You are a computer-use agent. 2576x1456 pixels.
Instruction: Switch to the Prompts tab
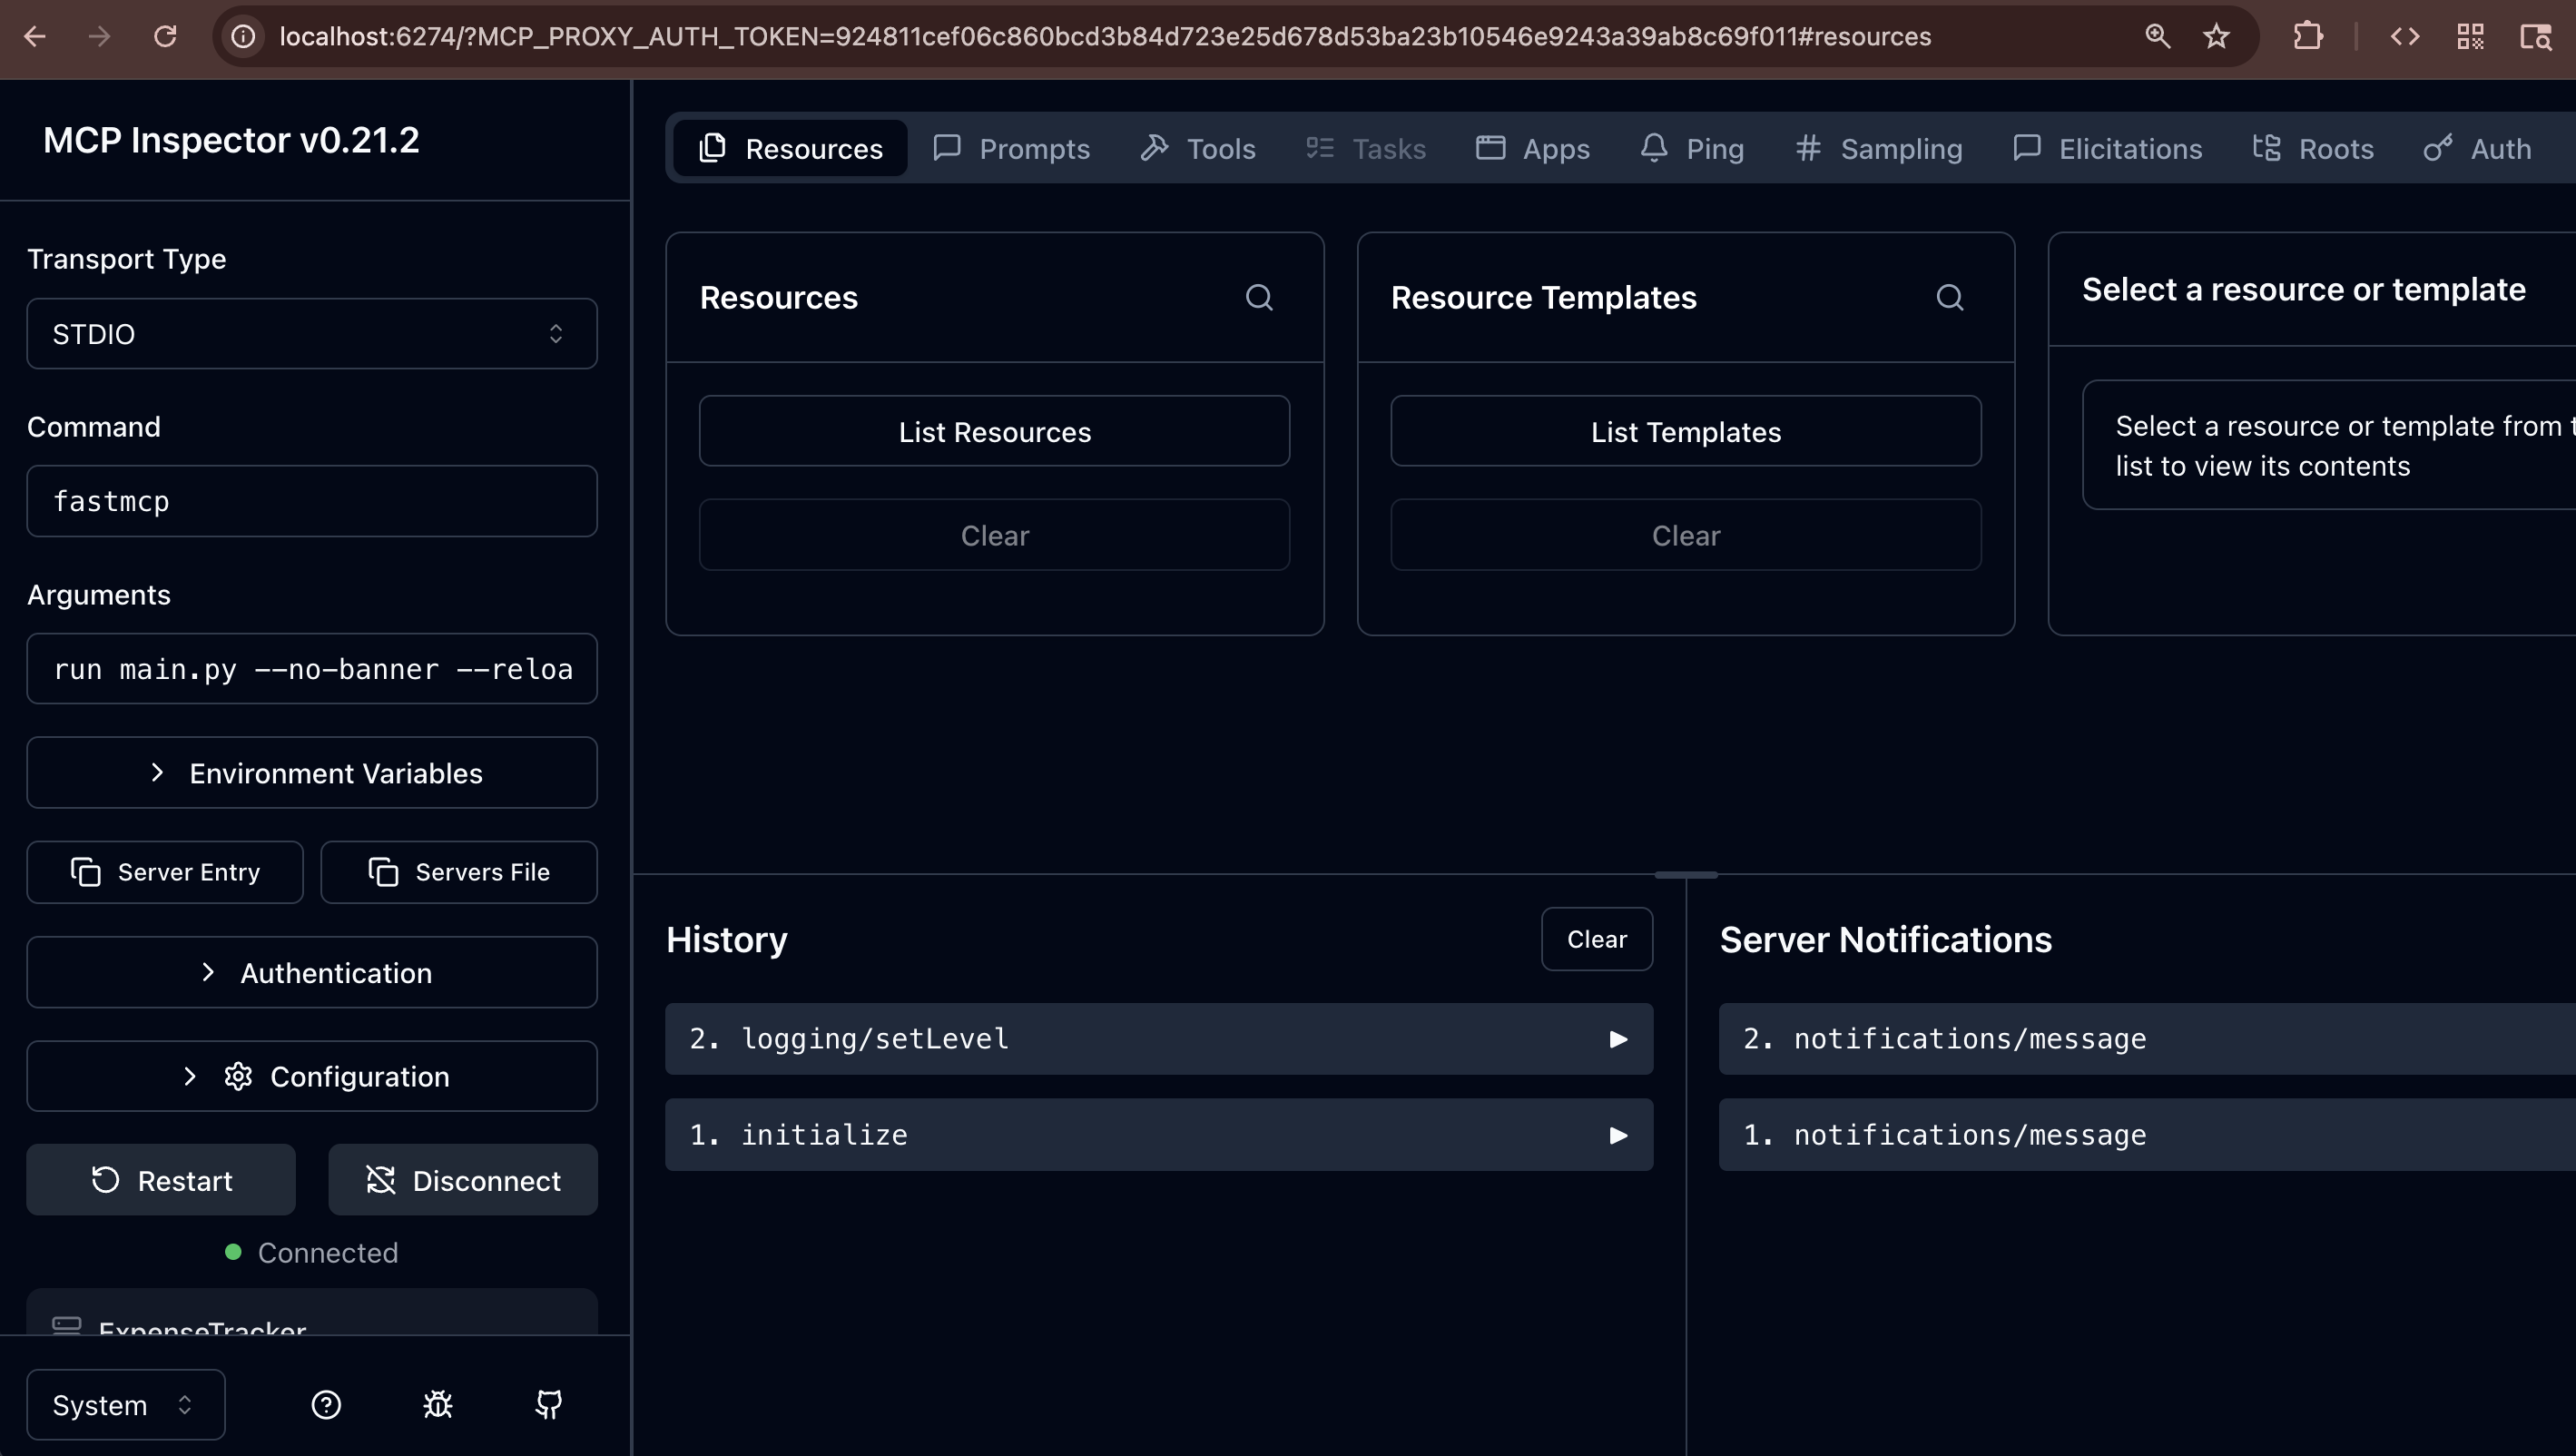(x=1011, y=148)
